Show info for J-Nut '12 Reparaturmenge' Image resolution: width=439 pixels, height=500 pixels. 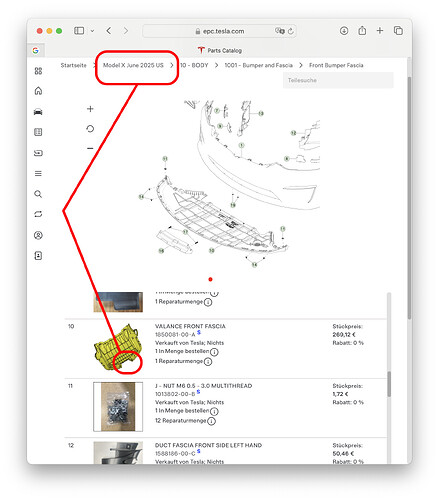click(211, 421)
